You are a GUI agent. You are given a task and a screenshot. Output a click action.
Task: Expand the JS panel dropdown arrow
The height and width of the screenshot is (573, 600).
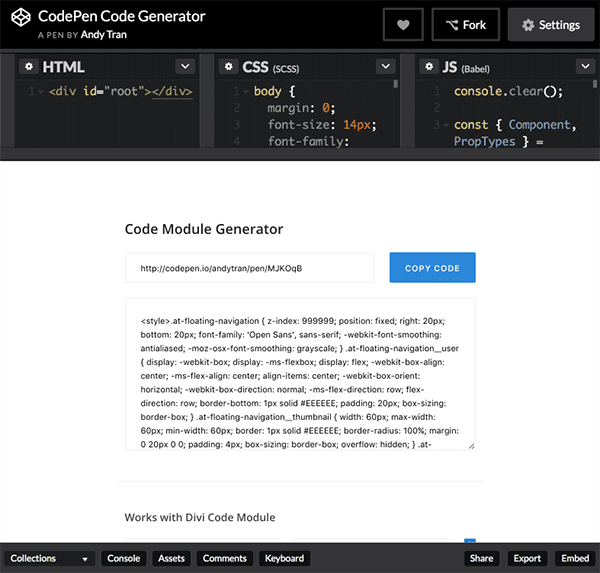pyautogui.click(x=583, y=67)
